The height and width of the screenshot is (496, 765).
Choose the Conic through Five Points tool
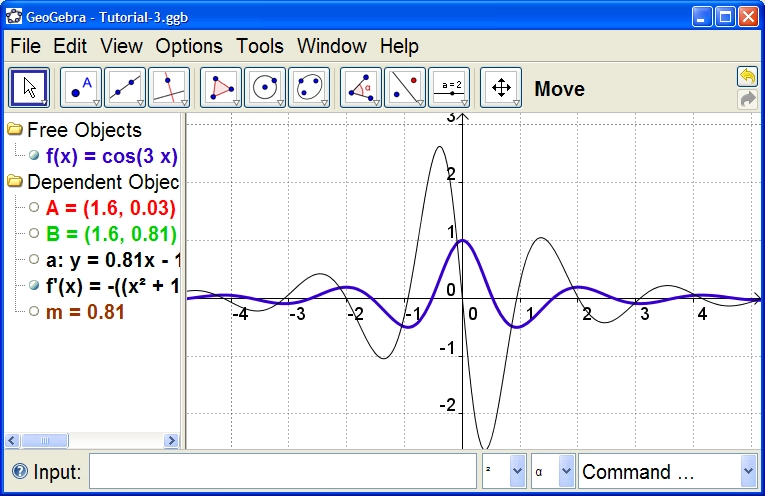(309, 88)
